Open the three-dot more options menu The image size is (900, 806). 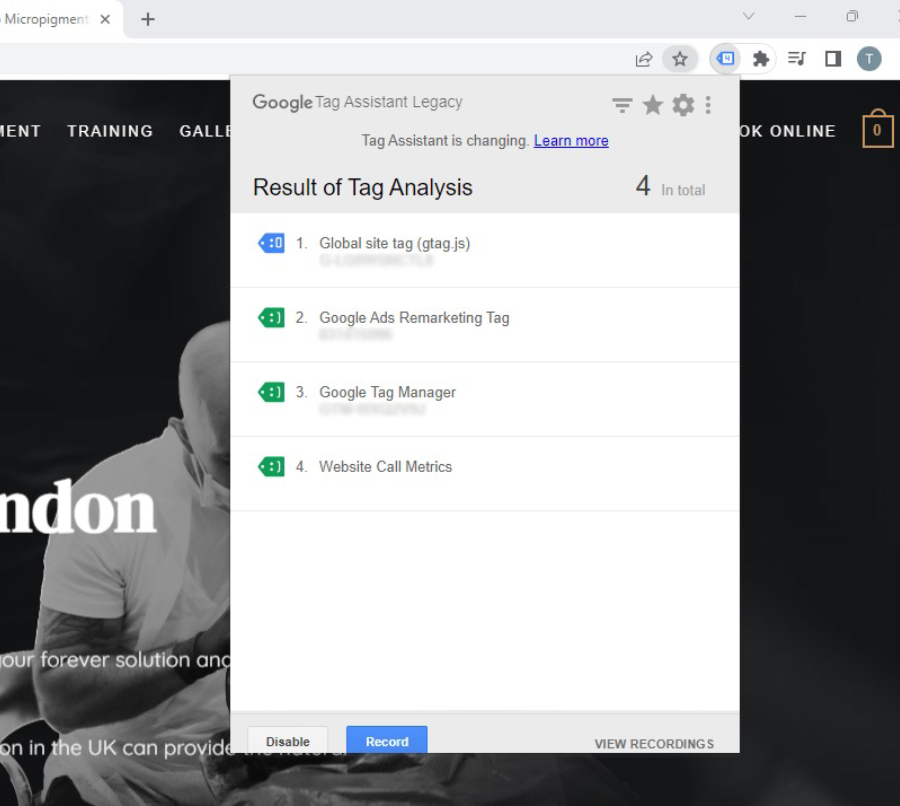point(708,105)
